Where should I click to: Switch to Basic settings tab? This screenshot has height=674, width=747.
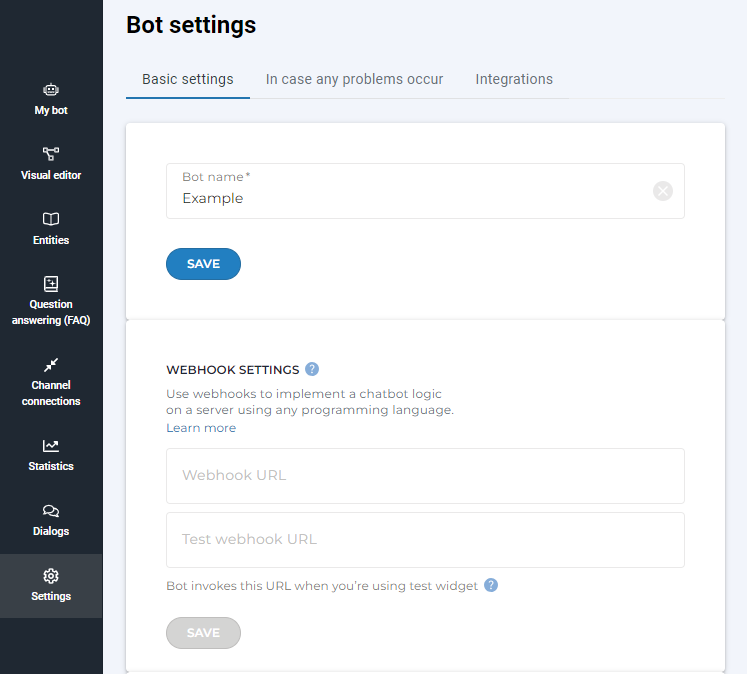pyautogui.click(x=188, y=79)
